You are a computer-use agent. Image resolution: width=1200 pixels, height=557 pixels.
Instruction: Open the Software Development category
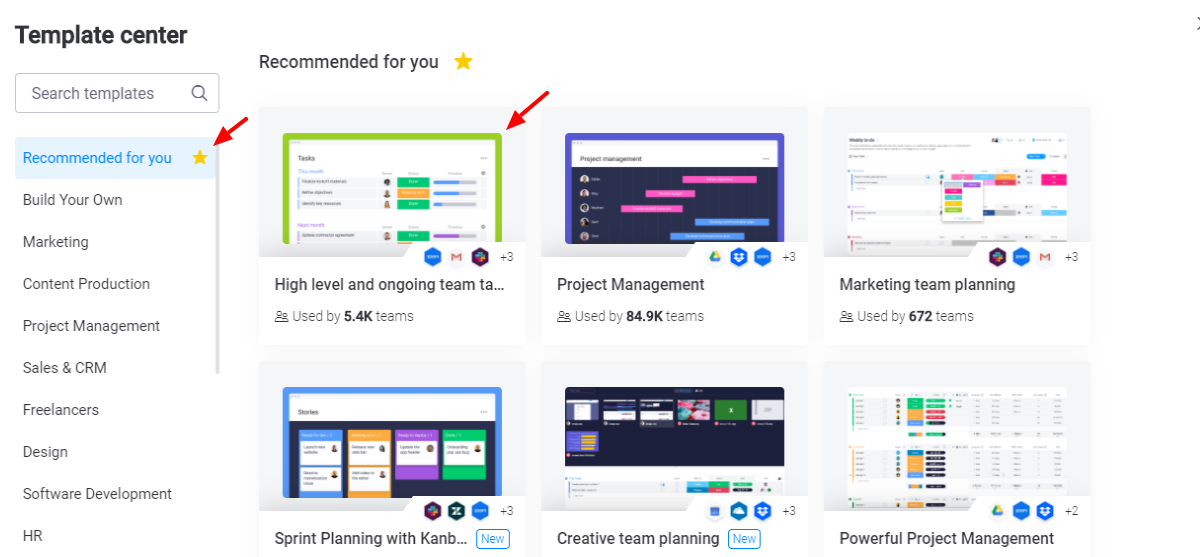[98, 494]
